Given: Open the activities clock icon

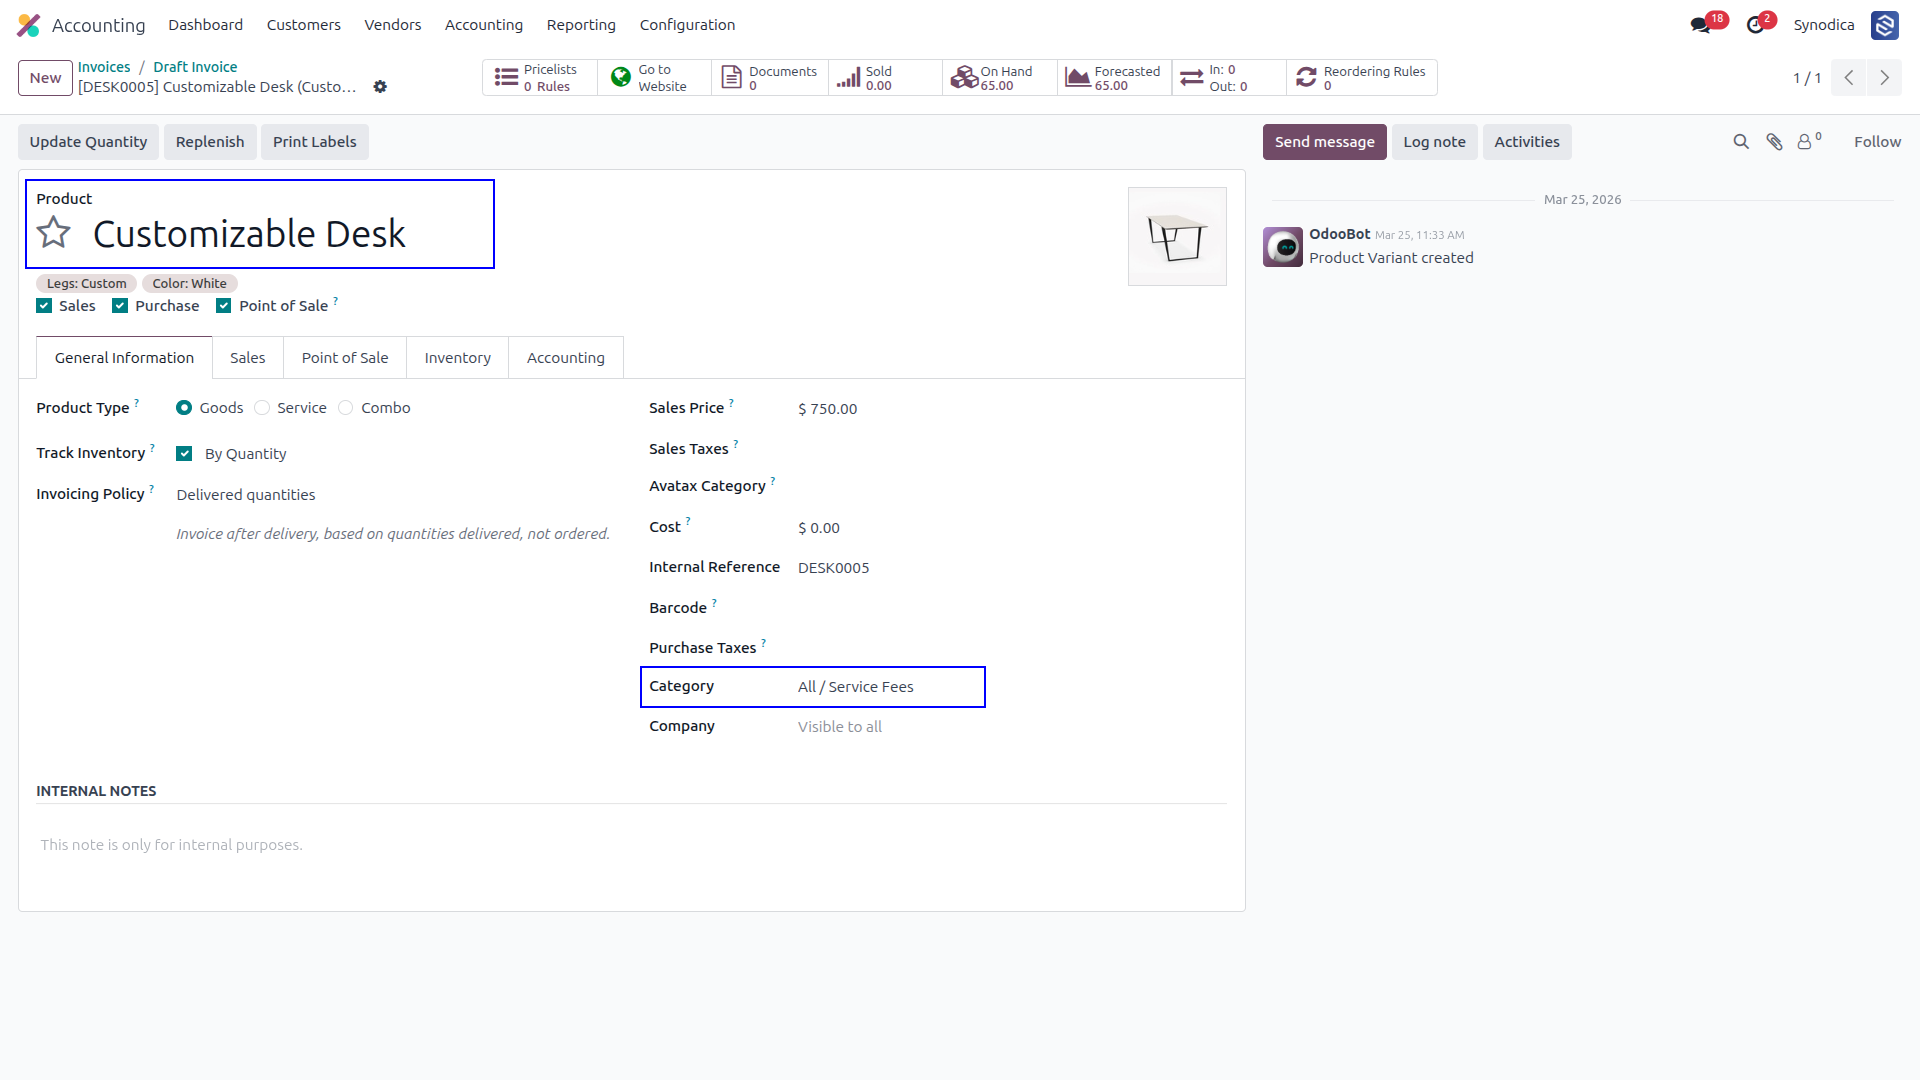Looking at the screenshot, I should point(1755,25).
